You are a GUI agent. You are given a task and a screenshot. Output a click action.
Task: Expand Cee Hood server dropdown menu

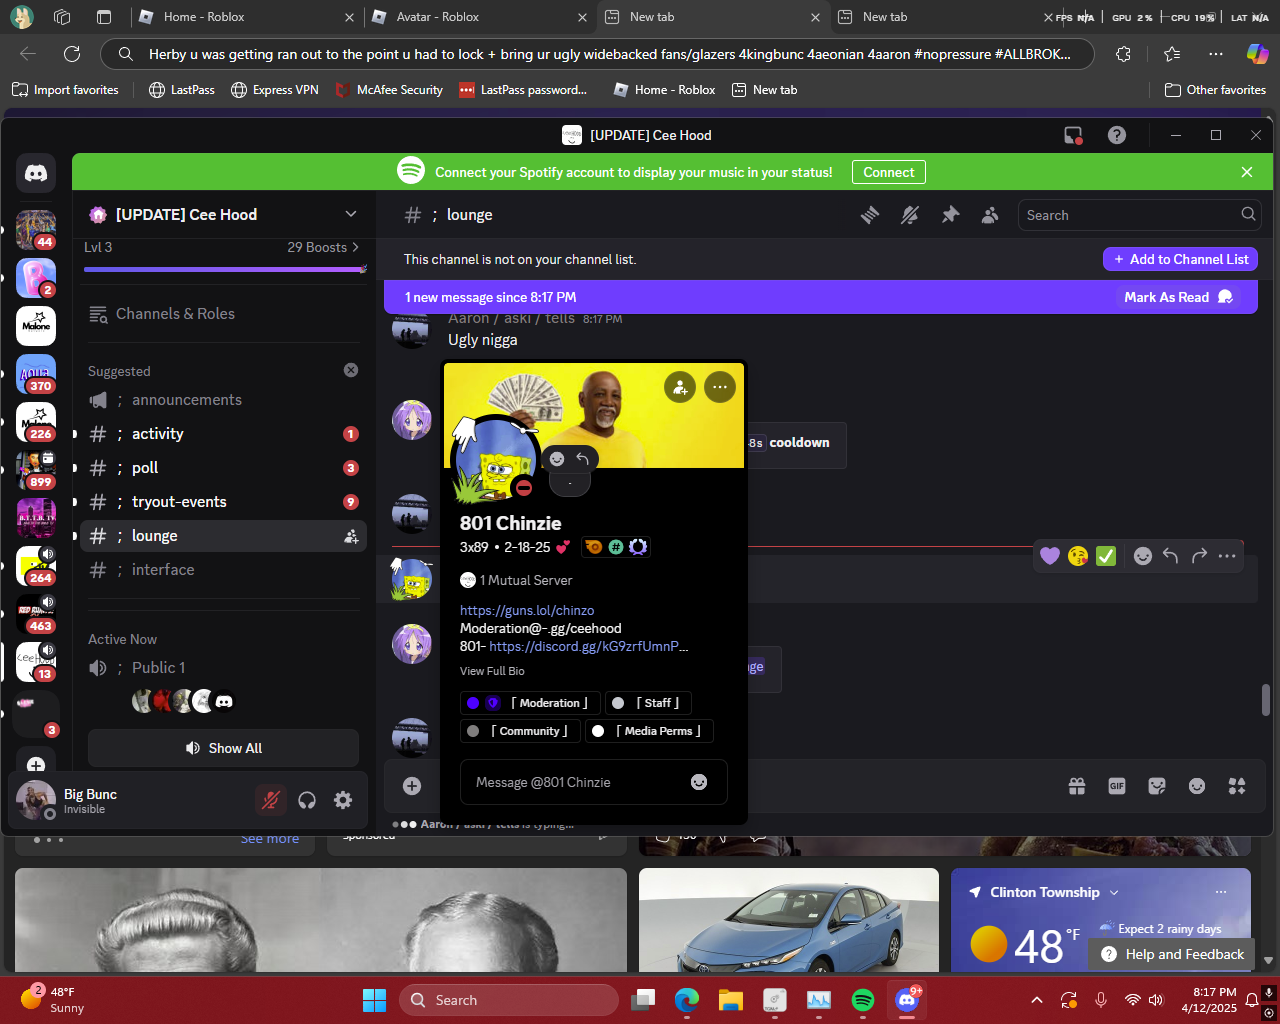point(351,214)
